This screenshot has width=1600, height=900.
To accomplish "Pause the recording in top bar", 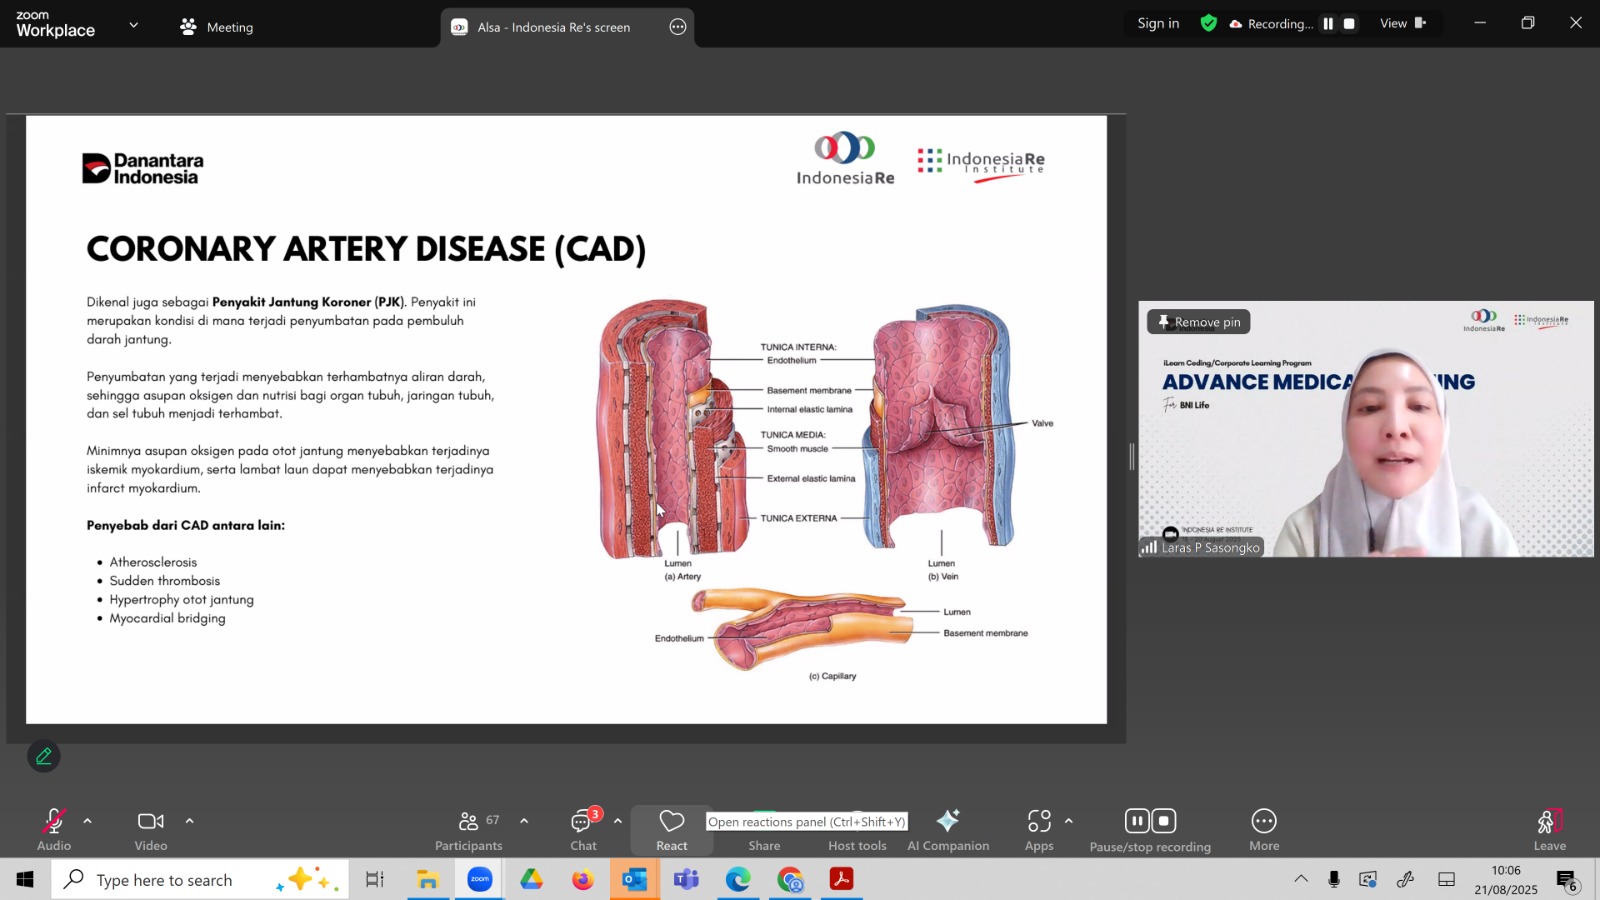I will 1328,23.
